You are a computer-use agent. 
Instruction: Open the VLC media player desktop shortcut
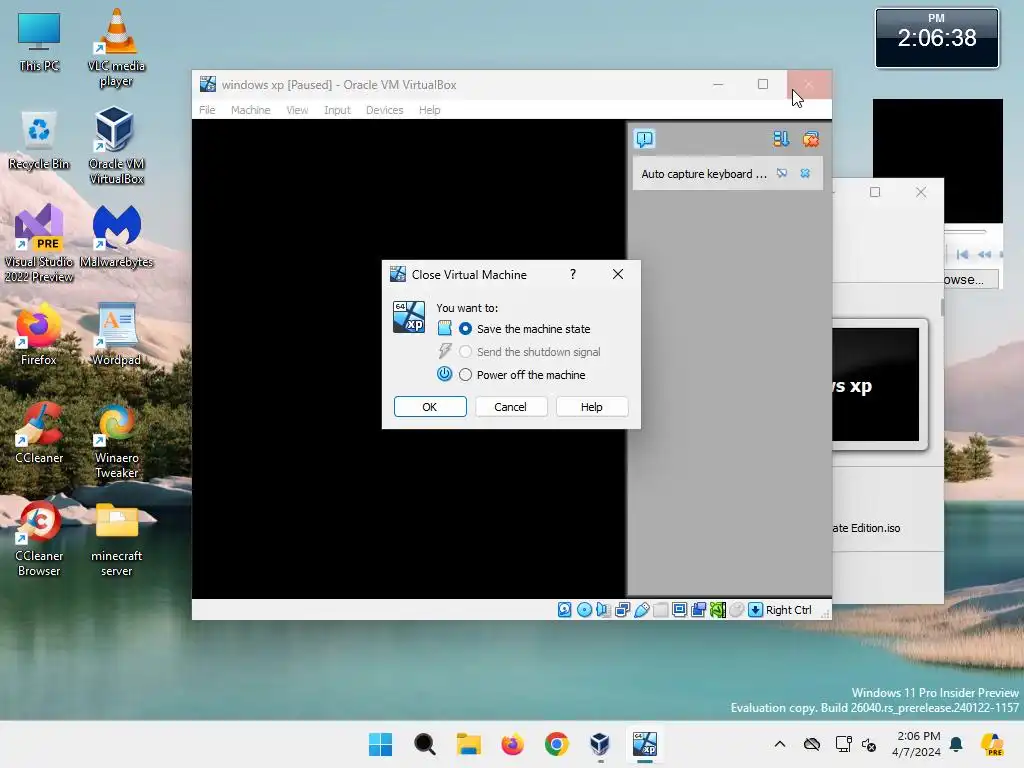tap(116, 48)
